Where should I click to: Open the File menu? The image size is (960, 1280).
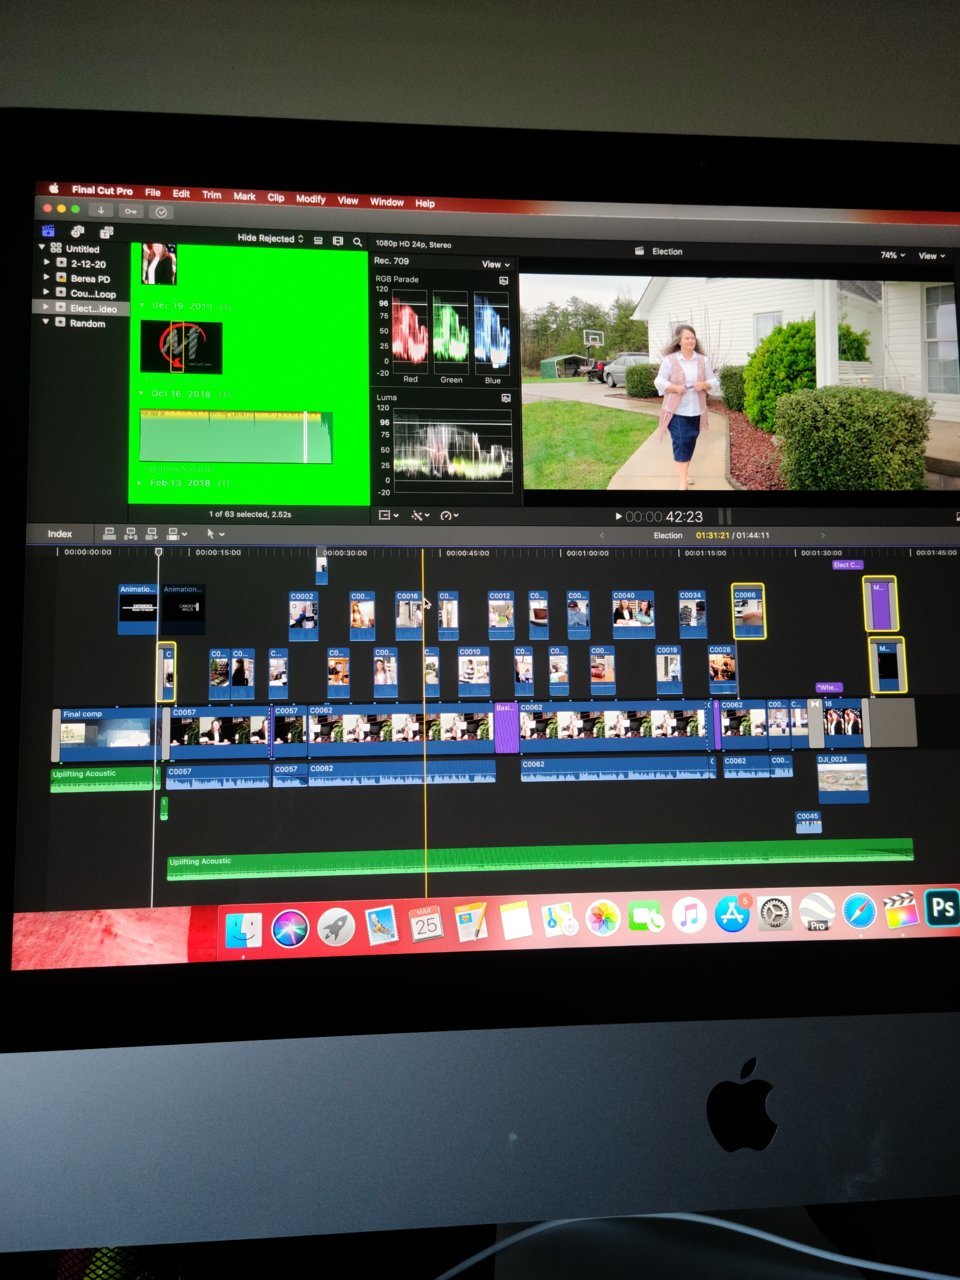pyautogui.click(x=152, y=192)
